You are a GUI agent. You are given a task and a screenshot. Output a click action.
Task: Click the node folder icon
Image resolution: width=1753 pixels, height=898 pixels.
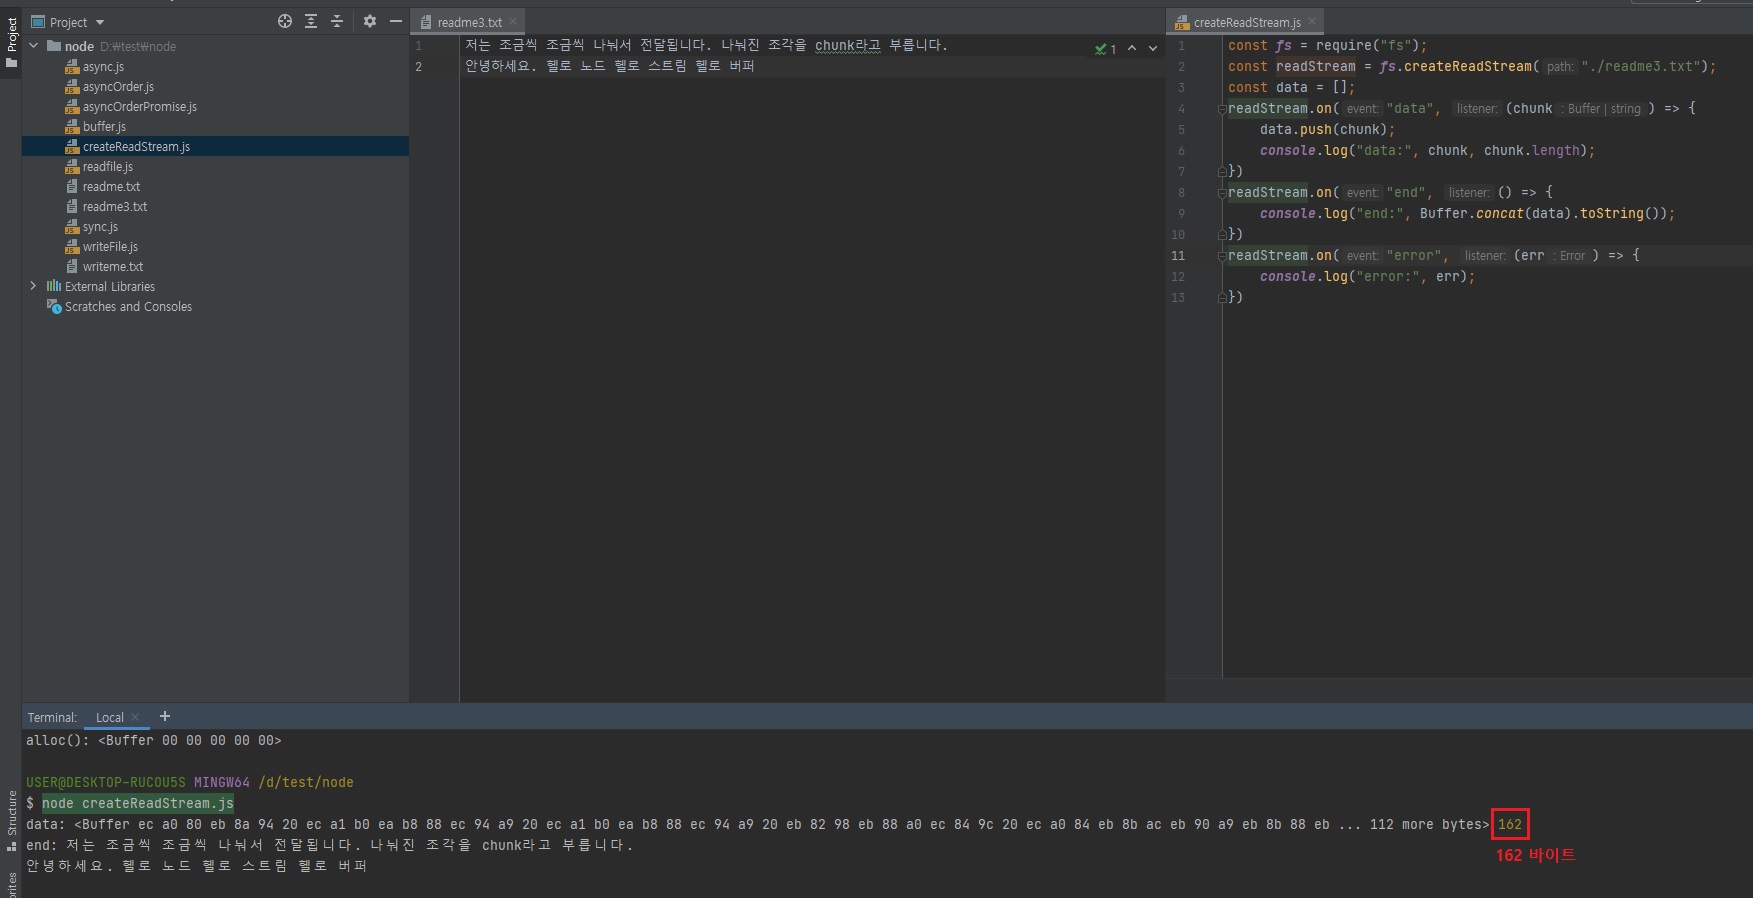pyautogui.click(x=55, y=46)
